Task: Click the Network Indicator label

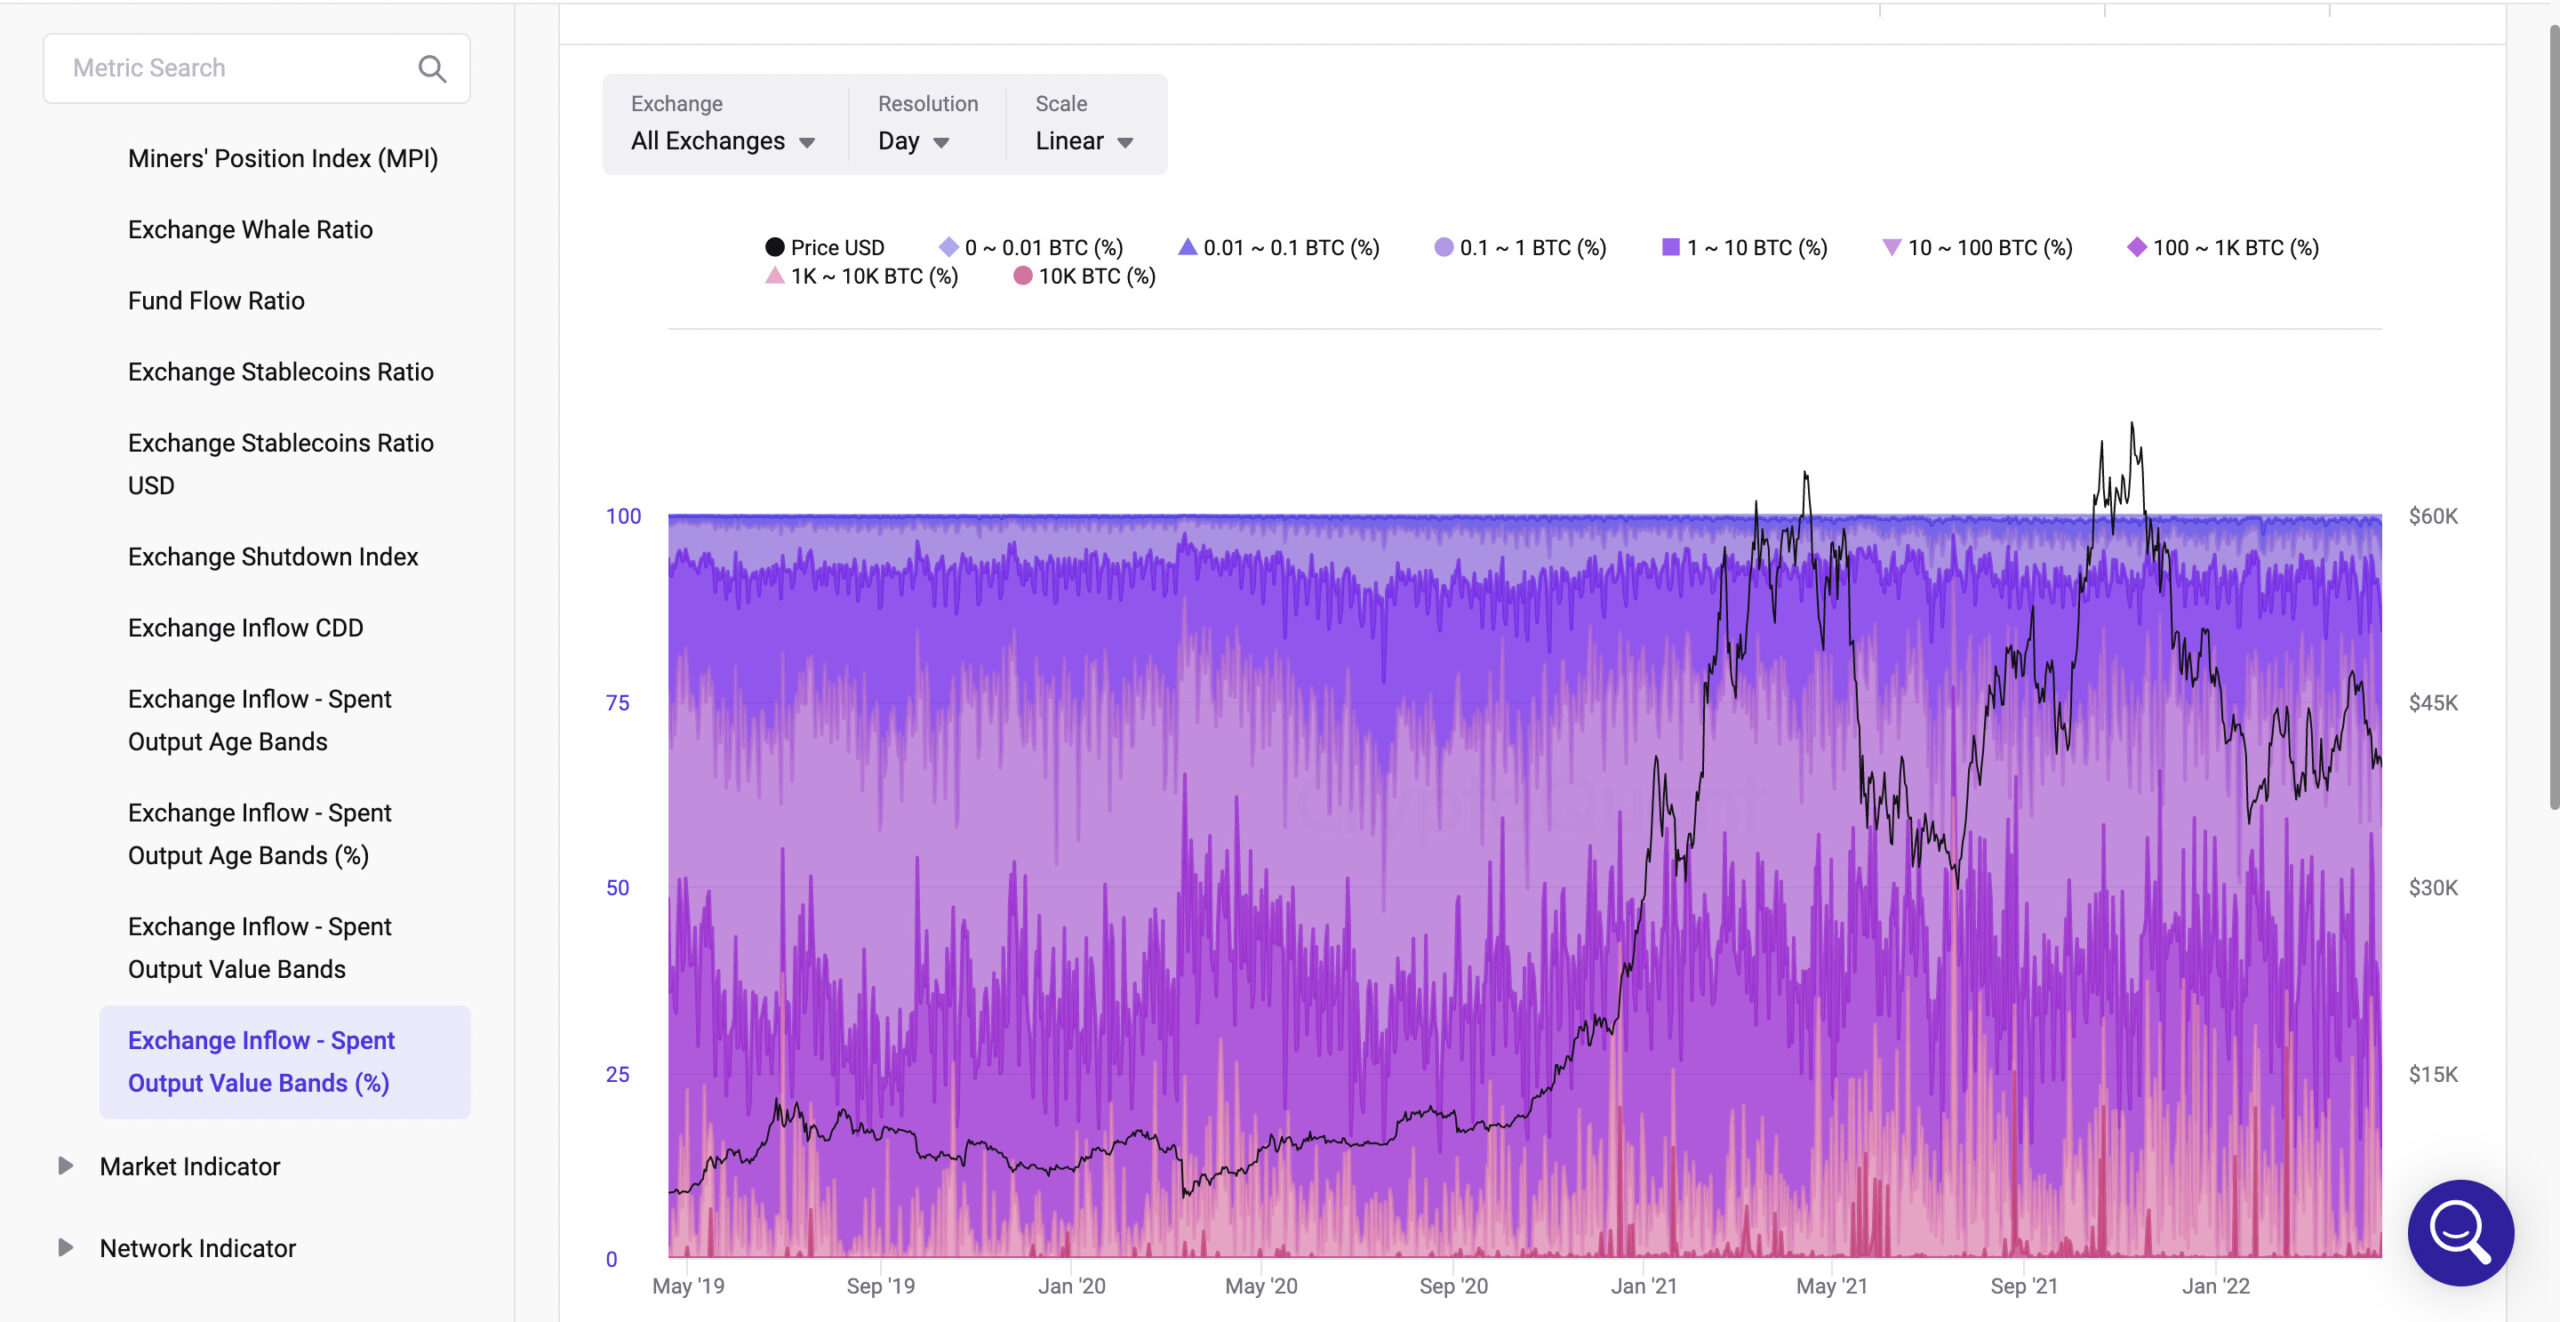Action: pos(198,1248)
